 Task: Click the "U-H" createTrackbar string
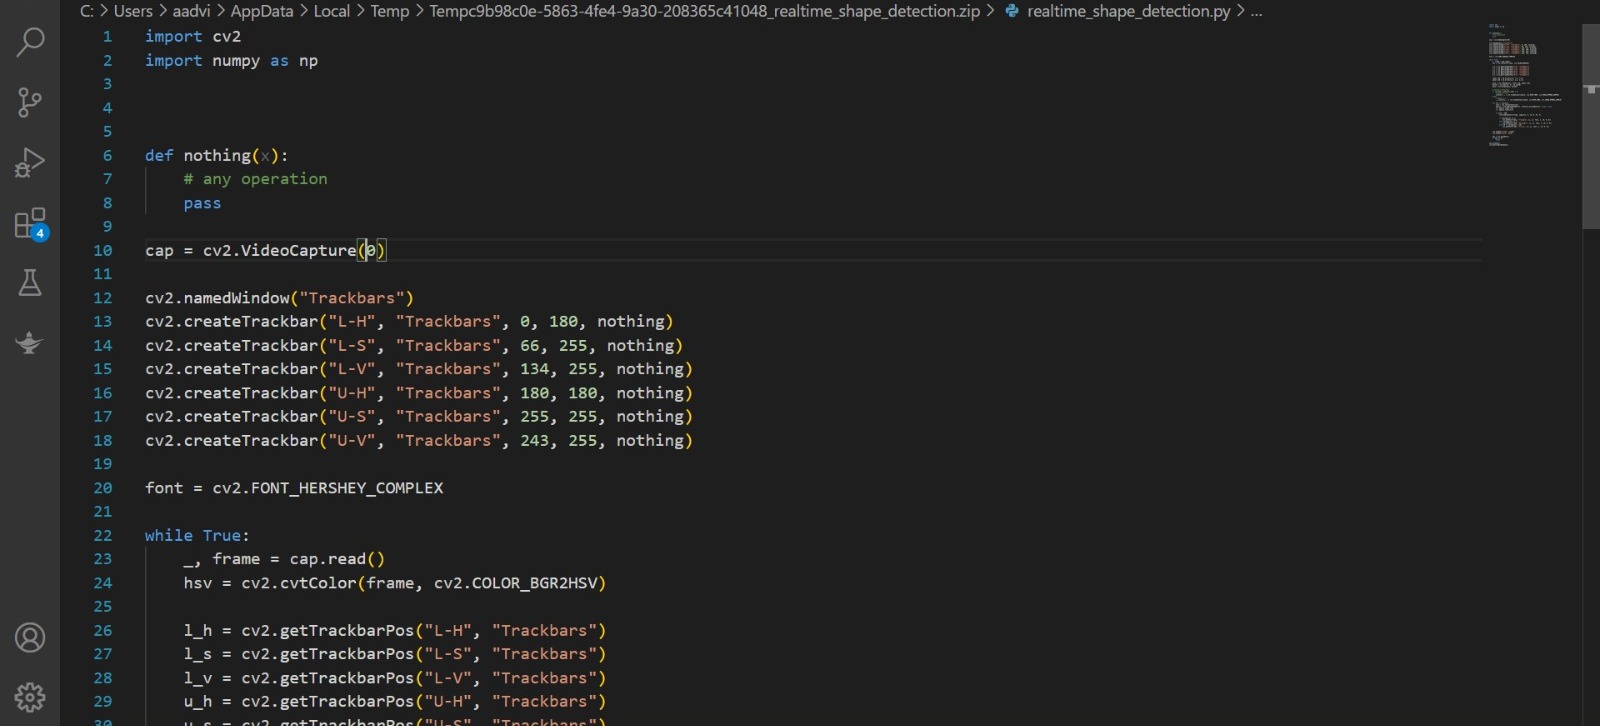pos(352,393)
